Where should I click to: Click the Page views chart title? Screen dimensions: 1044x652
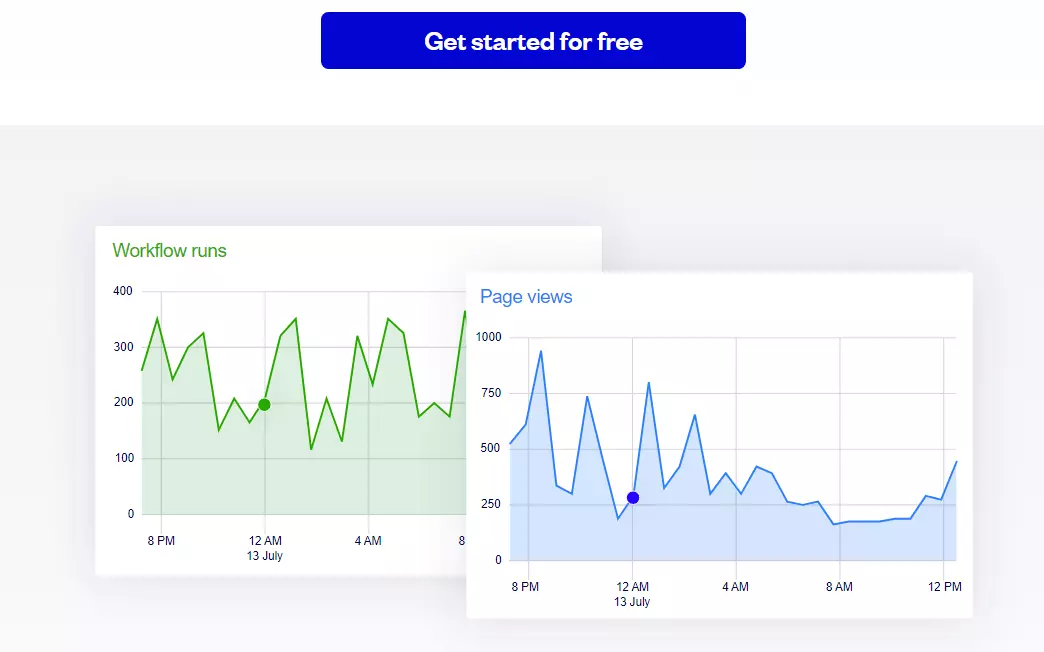[526, 296]
